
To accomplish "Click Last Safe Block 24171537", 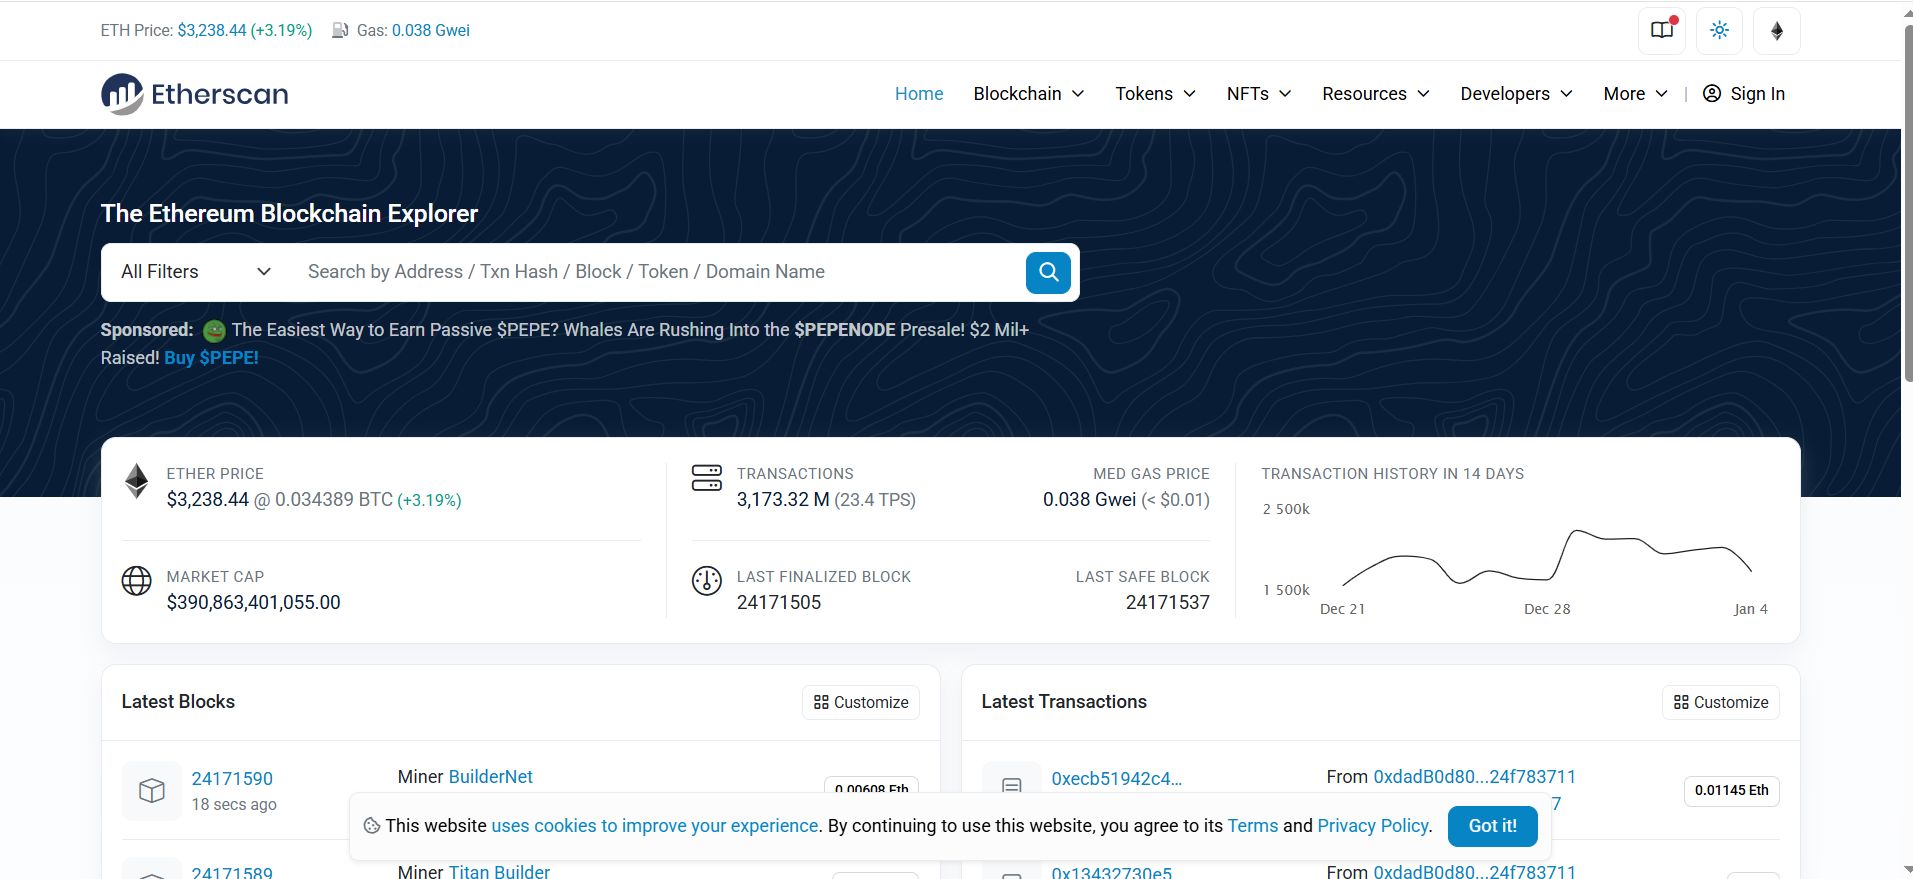I will tap(1168, 602).
